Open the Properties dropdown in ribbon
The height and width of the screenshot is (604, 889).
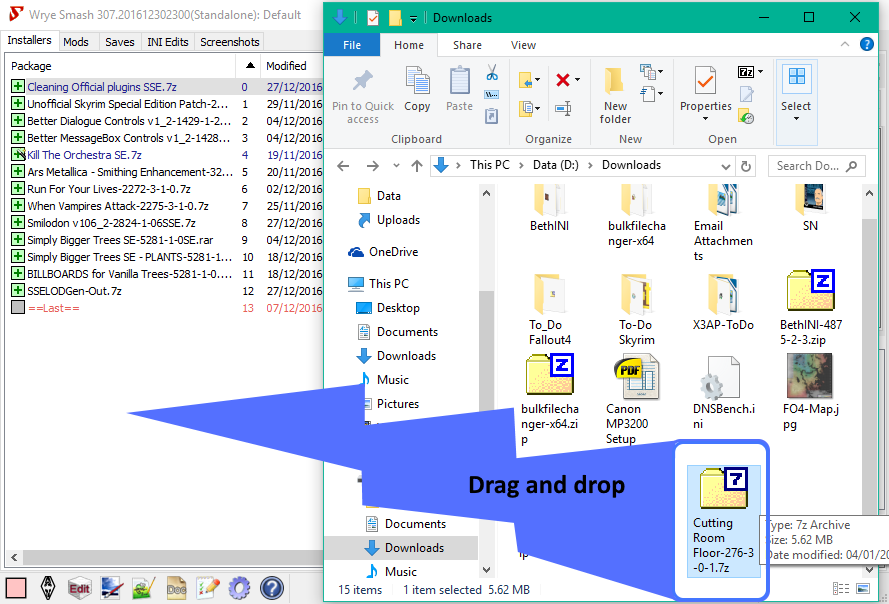(706, 118)
